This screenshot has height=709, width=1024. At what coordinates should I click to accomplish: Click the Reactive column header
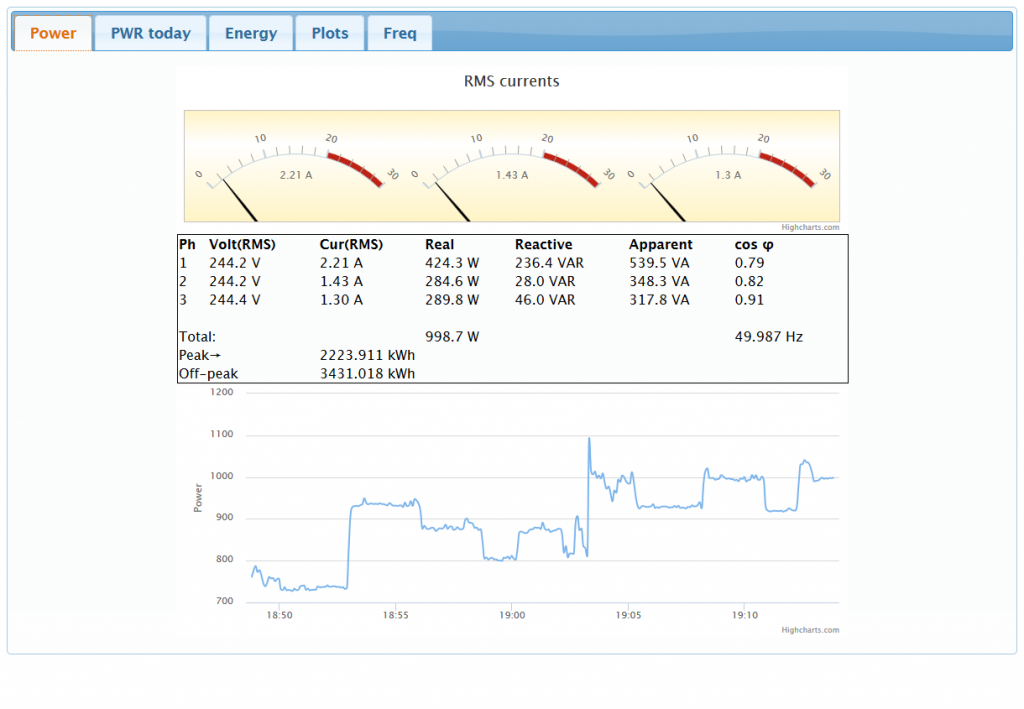pos(543,244)
